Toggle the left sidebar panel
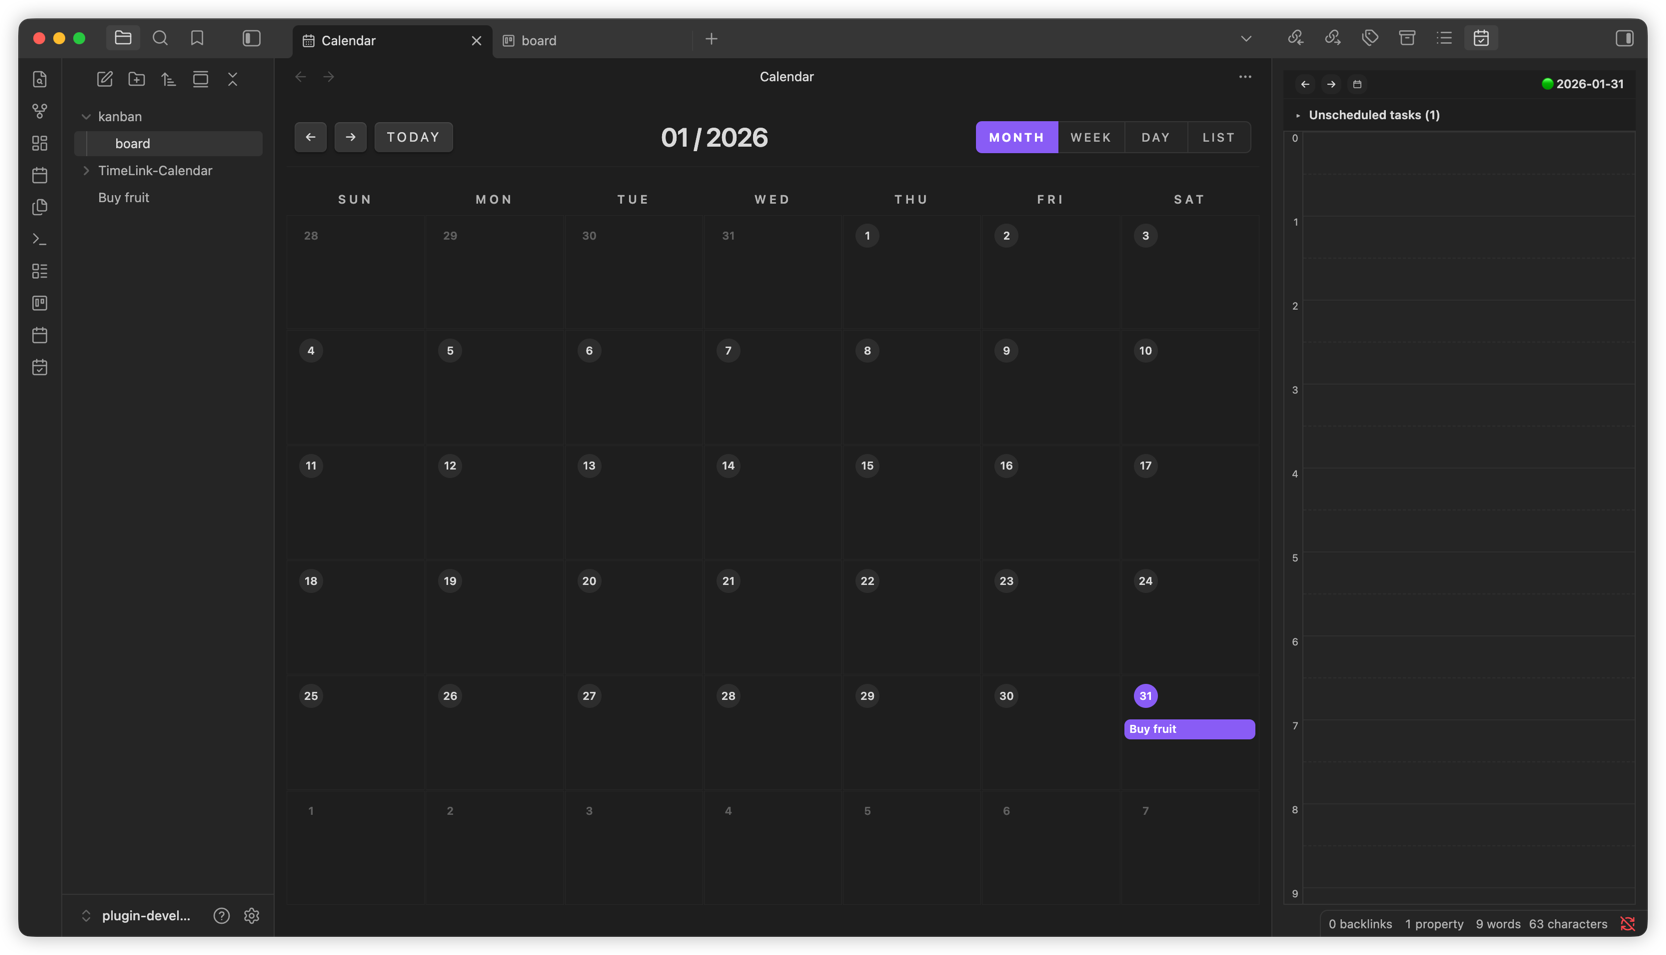This screenshot has width=1666, height=955. (251, 37)
